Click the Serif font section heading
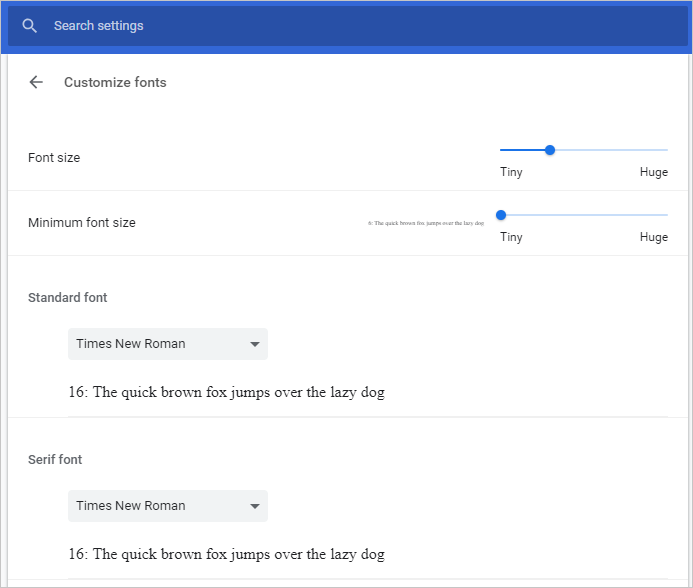Image resolution: width=693 pixels, height=588 pixels. pyautogui.click(x=55, y=460)
